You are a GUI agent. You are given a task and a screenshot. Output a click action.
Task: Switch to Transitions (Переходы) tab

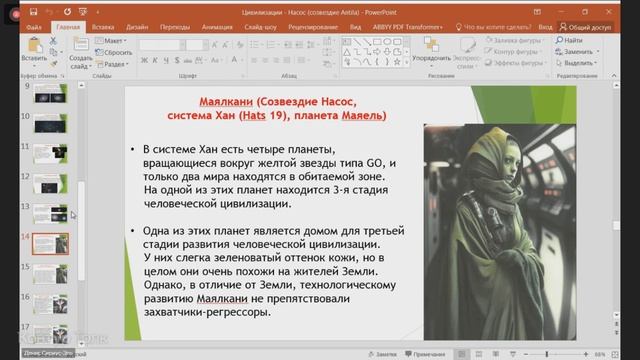click(175, 27)
